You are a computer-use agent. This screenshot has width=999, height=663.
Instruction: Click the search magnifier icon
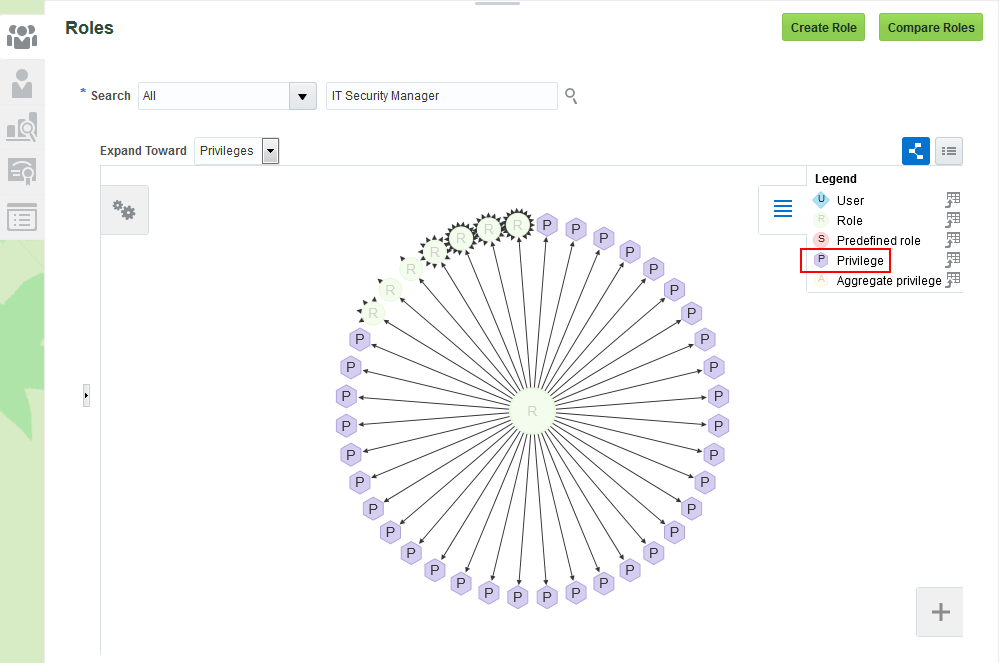coord(571,96)
